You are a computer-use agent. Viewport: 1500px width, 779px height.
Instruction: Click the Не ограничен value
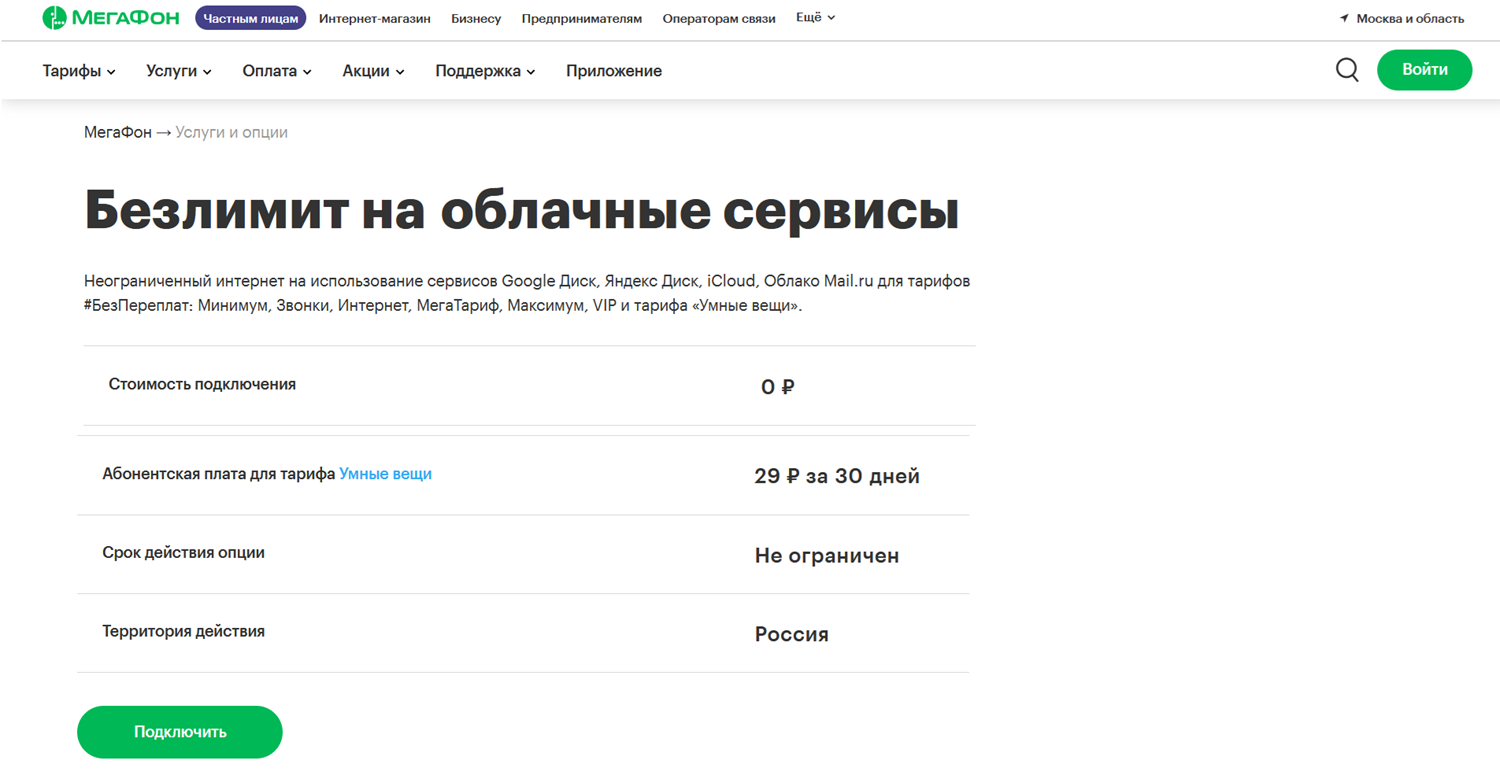click(827, 556)
